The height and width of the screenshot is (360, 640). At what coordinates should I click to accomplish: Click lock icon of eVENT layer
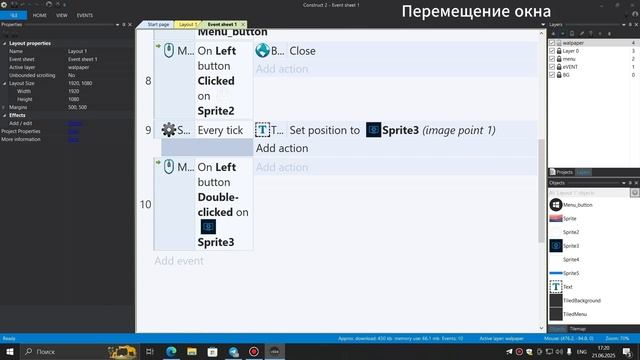point(559,67)
